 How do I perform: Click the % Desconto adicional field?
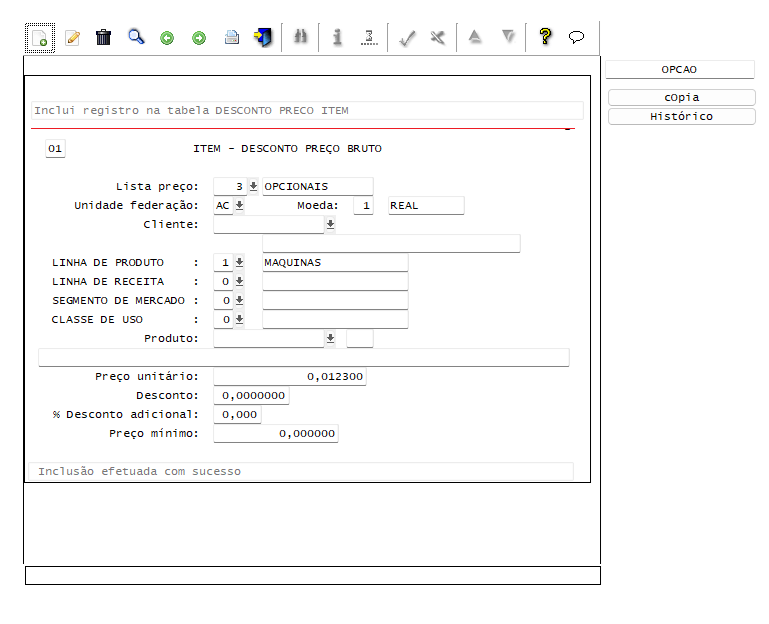click(x=237, y=415)
